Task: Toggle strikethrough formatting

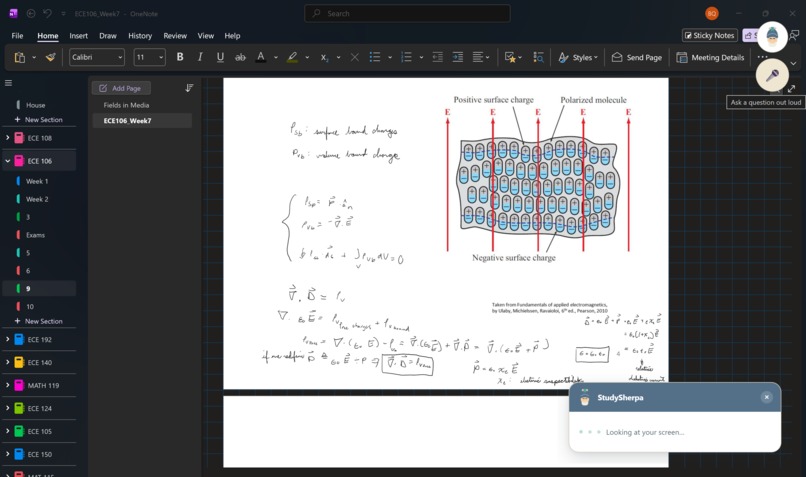Action: click(x=240, y=57)
